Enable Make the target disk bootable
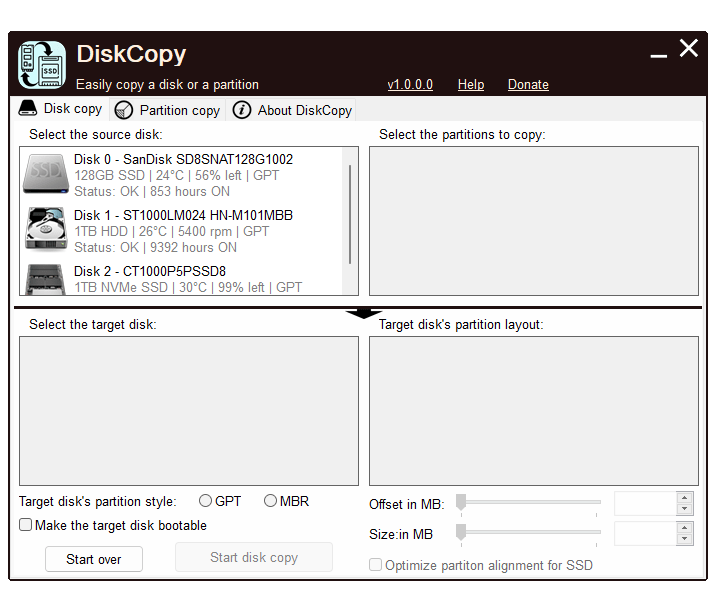716x589 pixels. [x=26, y=525]
